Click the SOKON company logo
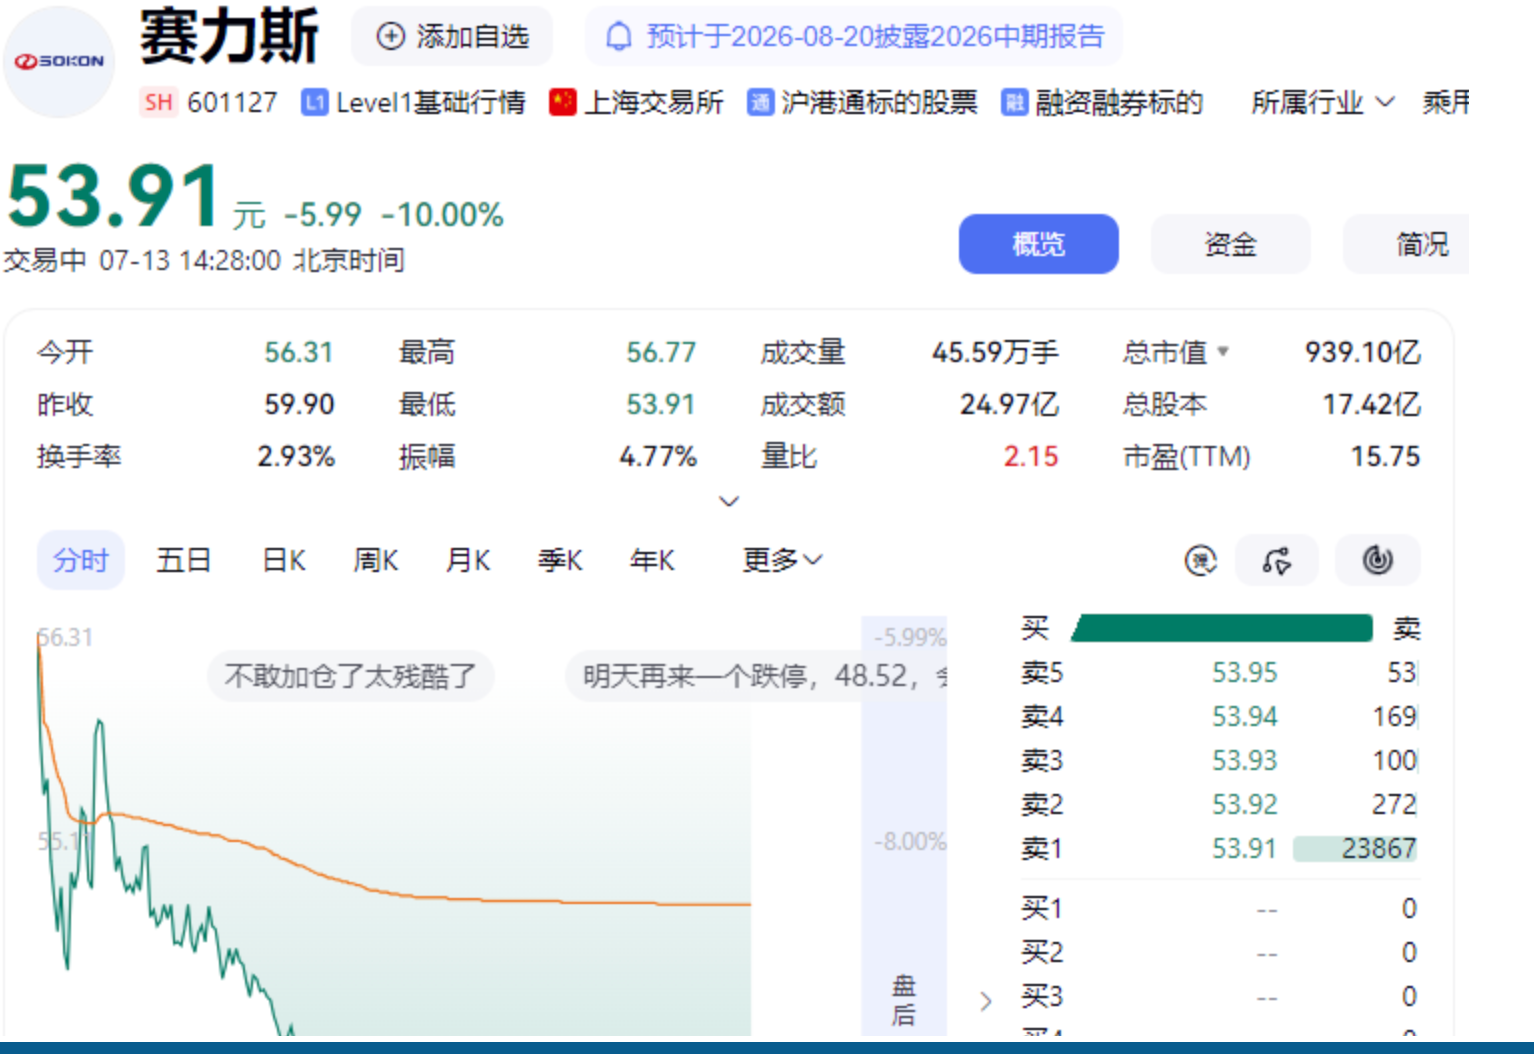 pyautogui.click(x=59, y=62)
